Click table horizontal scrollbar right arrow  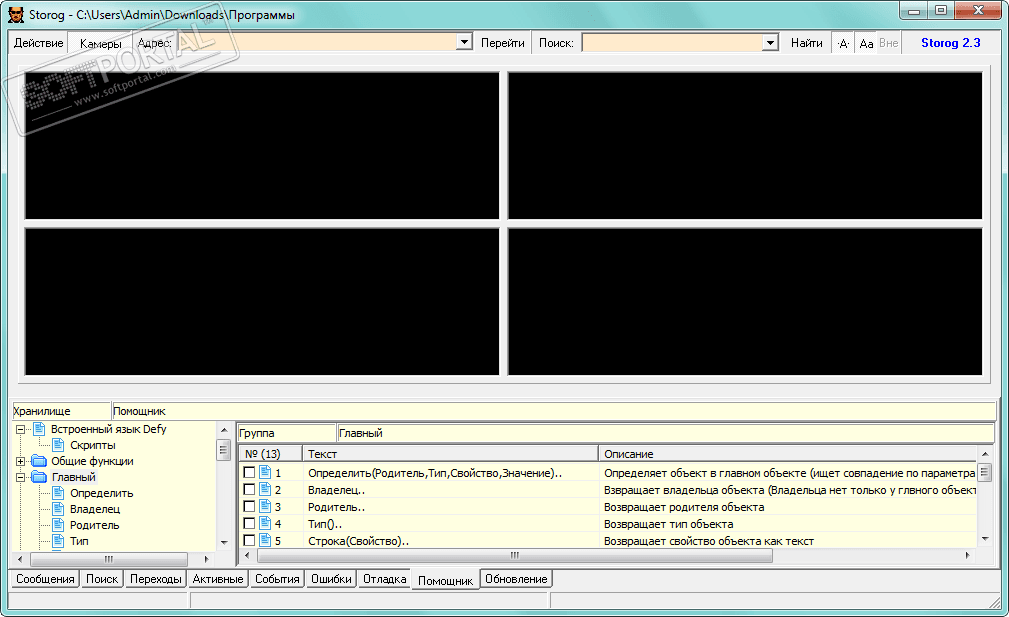tap(968, 555)
